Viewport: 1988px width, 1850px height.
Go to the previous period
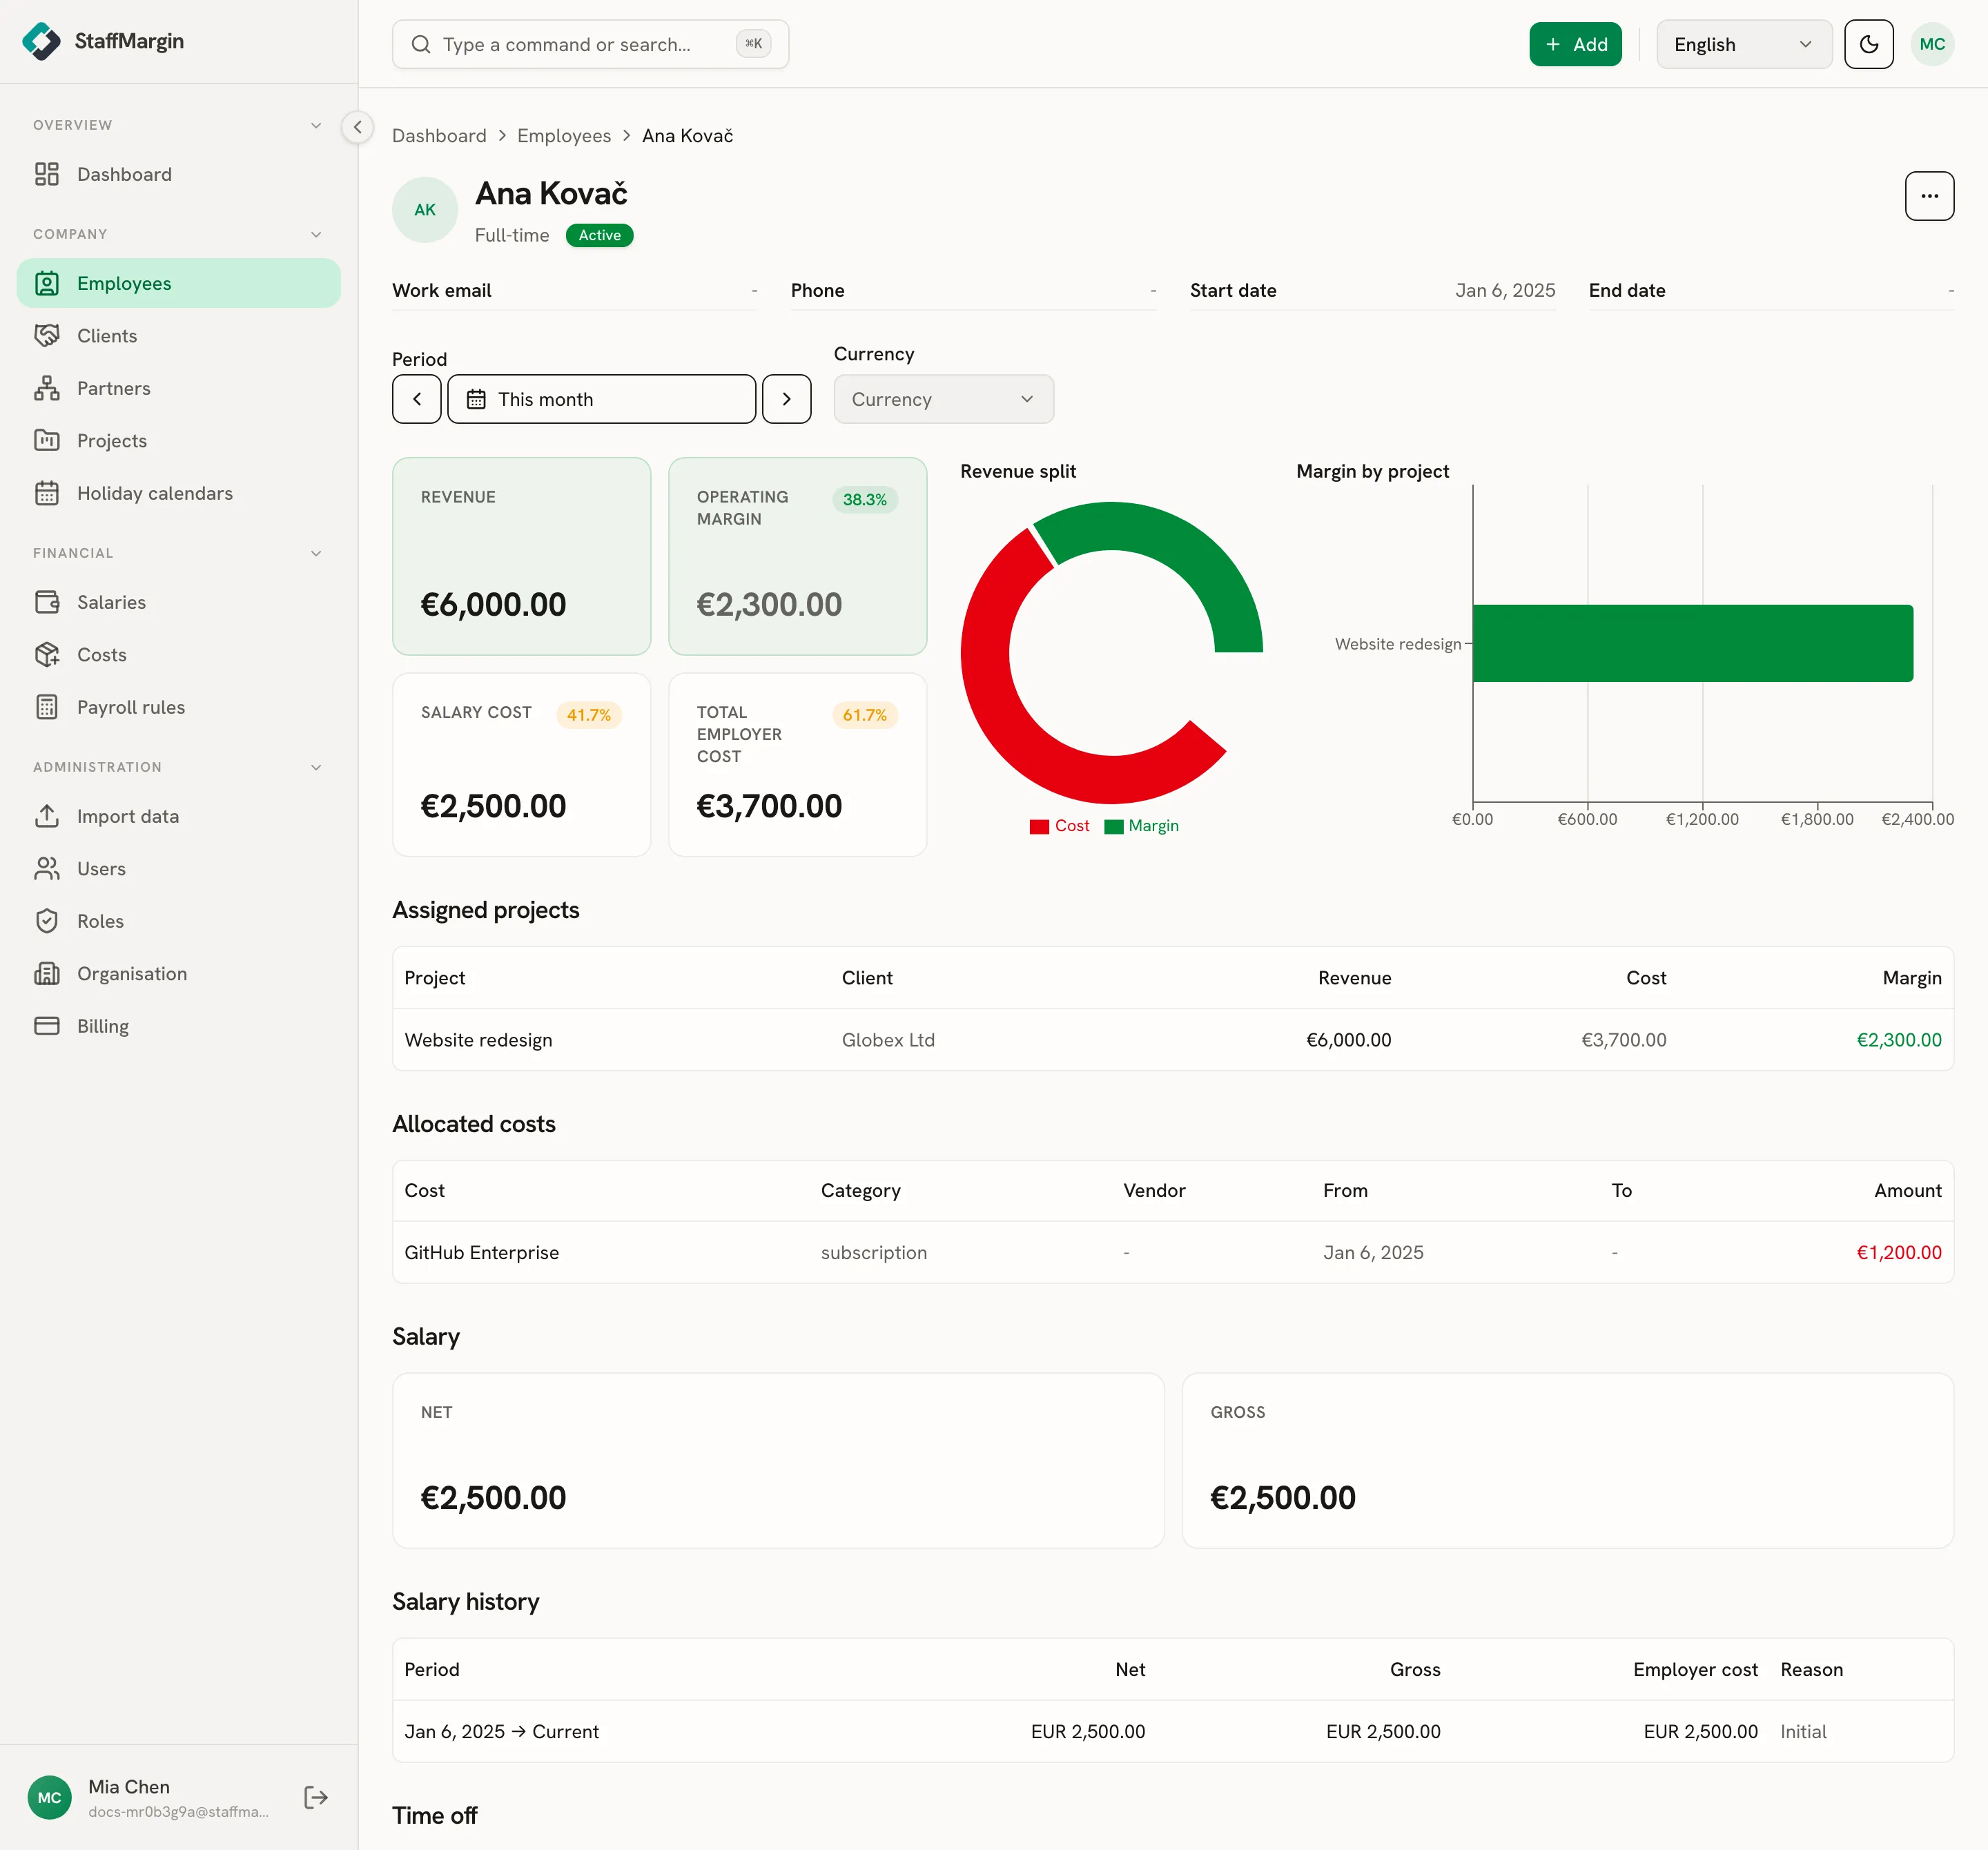[417, 399]
